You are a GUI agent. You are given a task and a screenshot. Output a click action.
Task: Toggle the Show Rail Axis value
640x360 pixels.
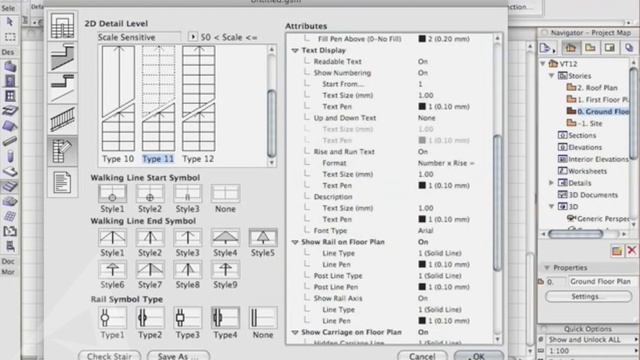pyautogui.click(x=422, y=298)
